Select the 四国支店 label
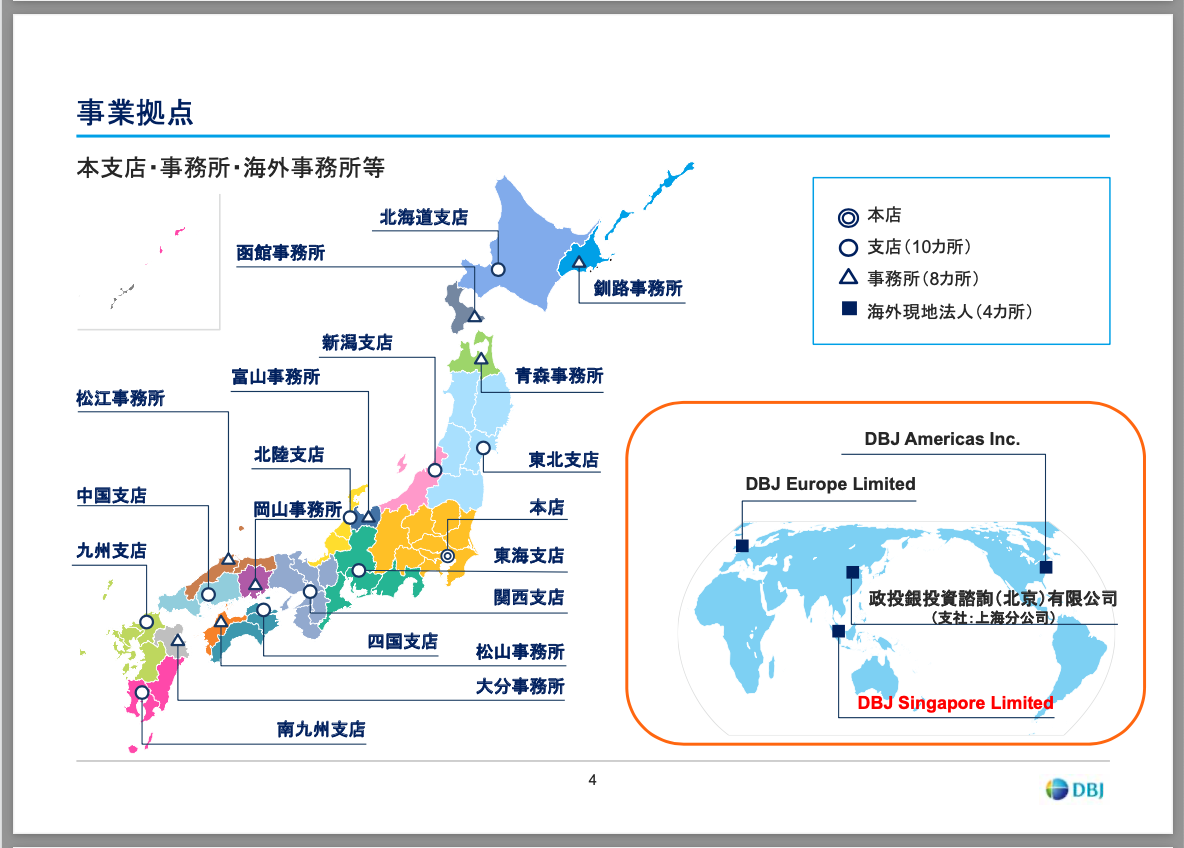Image resolution: width=1184 pixels, height=848 pixels. click(x=402, y=642)
